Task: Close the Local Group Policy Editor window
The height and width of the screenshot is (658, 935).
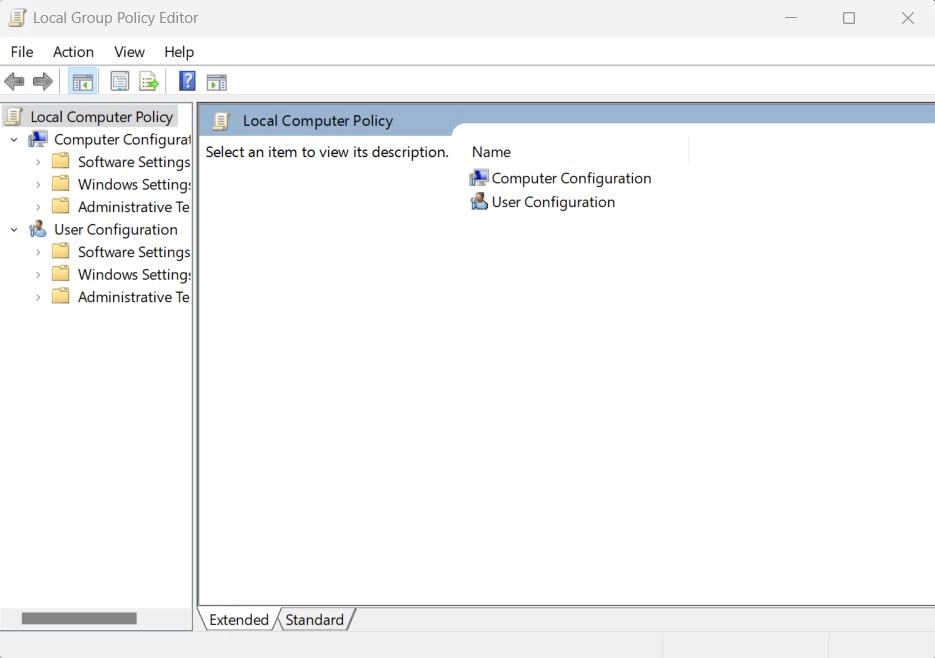Action: click(908, 18)
